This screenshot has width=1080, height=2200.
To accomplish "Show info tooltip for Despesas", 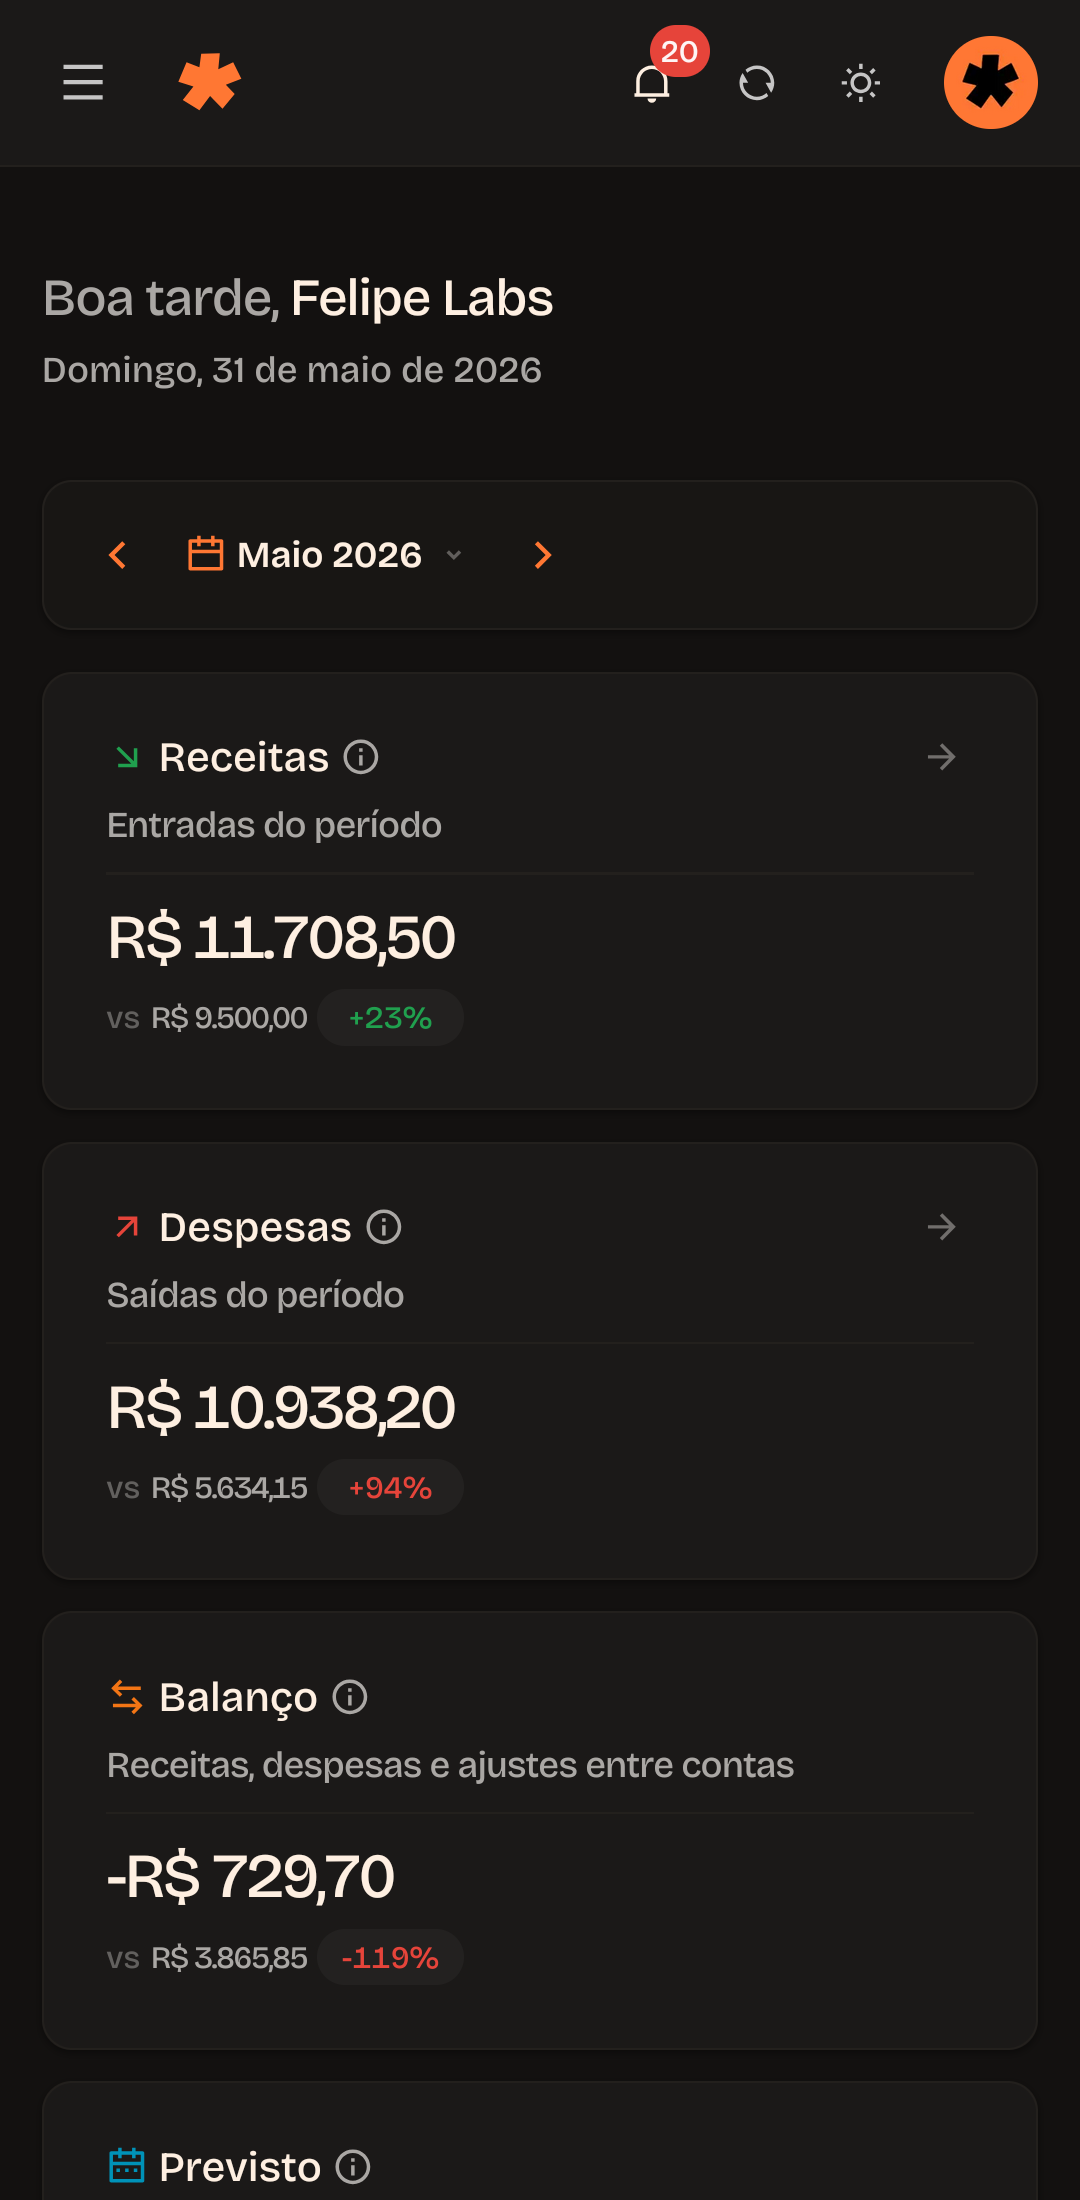I will tap(384, 1227).
